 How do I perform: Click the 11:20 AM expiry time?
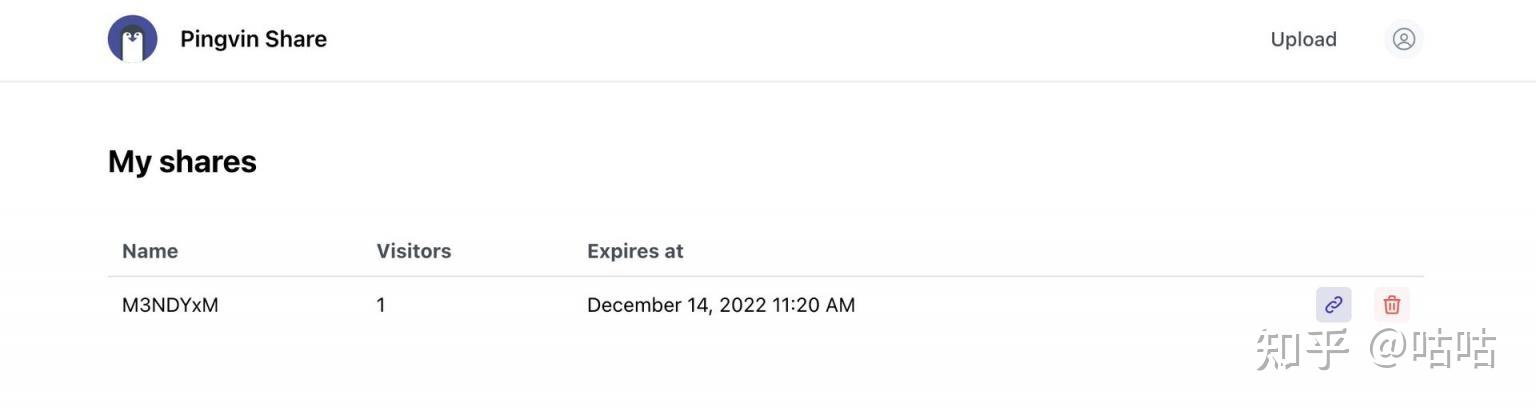[x=813, y=305]
